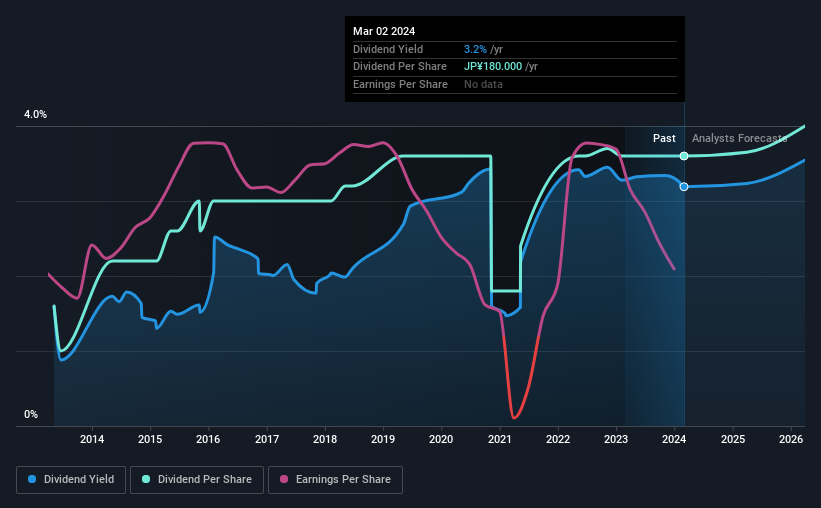Viewport: 821px width, 508px height.
Task: Click the 2022 x-axis label
Action: 558,439
